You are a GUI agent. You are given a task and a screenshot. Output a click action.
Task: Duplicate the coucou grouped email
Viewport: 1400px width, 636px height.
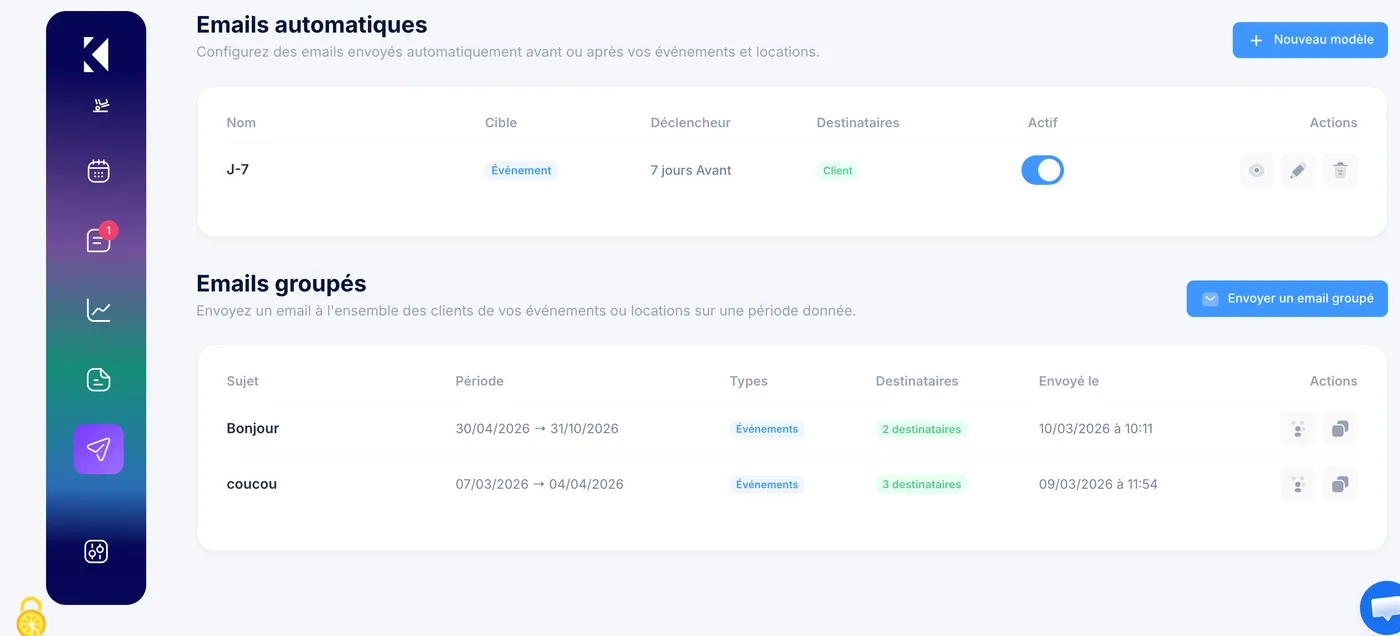[x=1340, y=484]
